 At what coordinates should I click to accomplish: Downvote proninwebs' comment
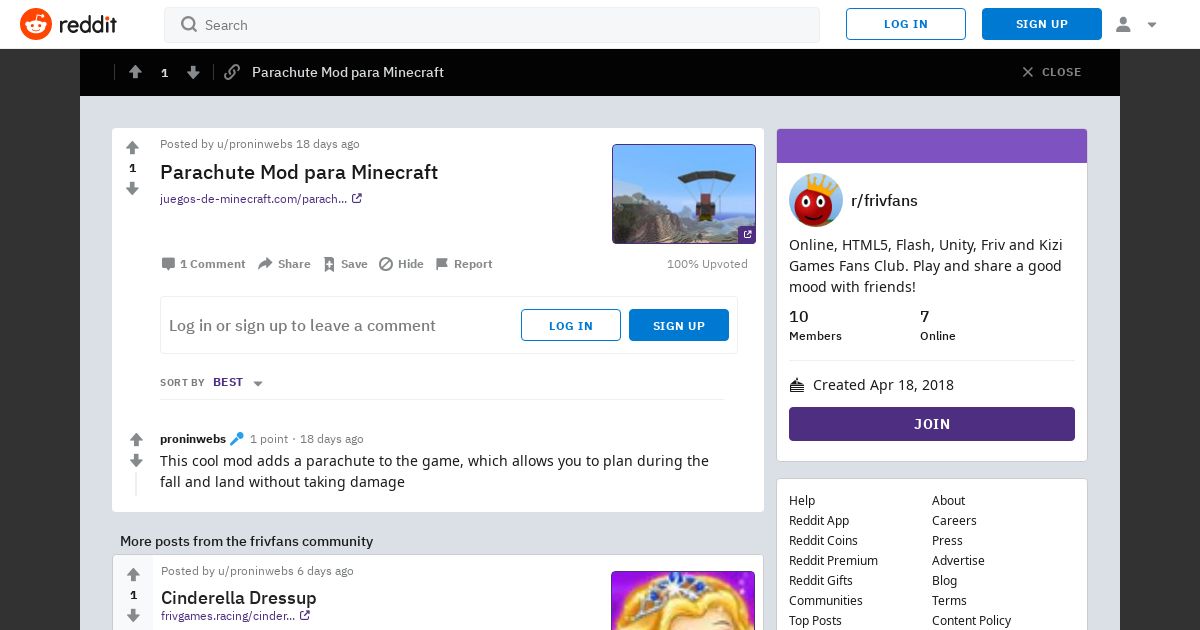pyautogui.click(x=137, y=461)
